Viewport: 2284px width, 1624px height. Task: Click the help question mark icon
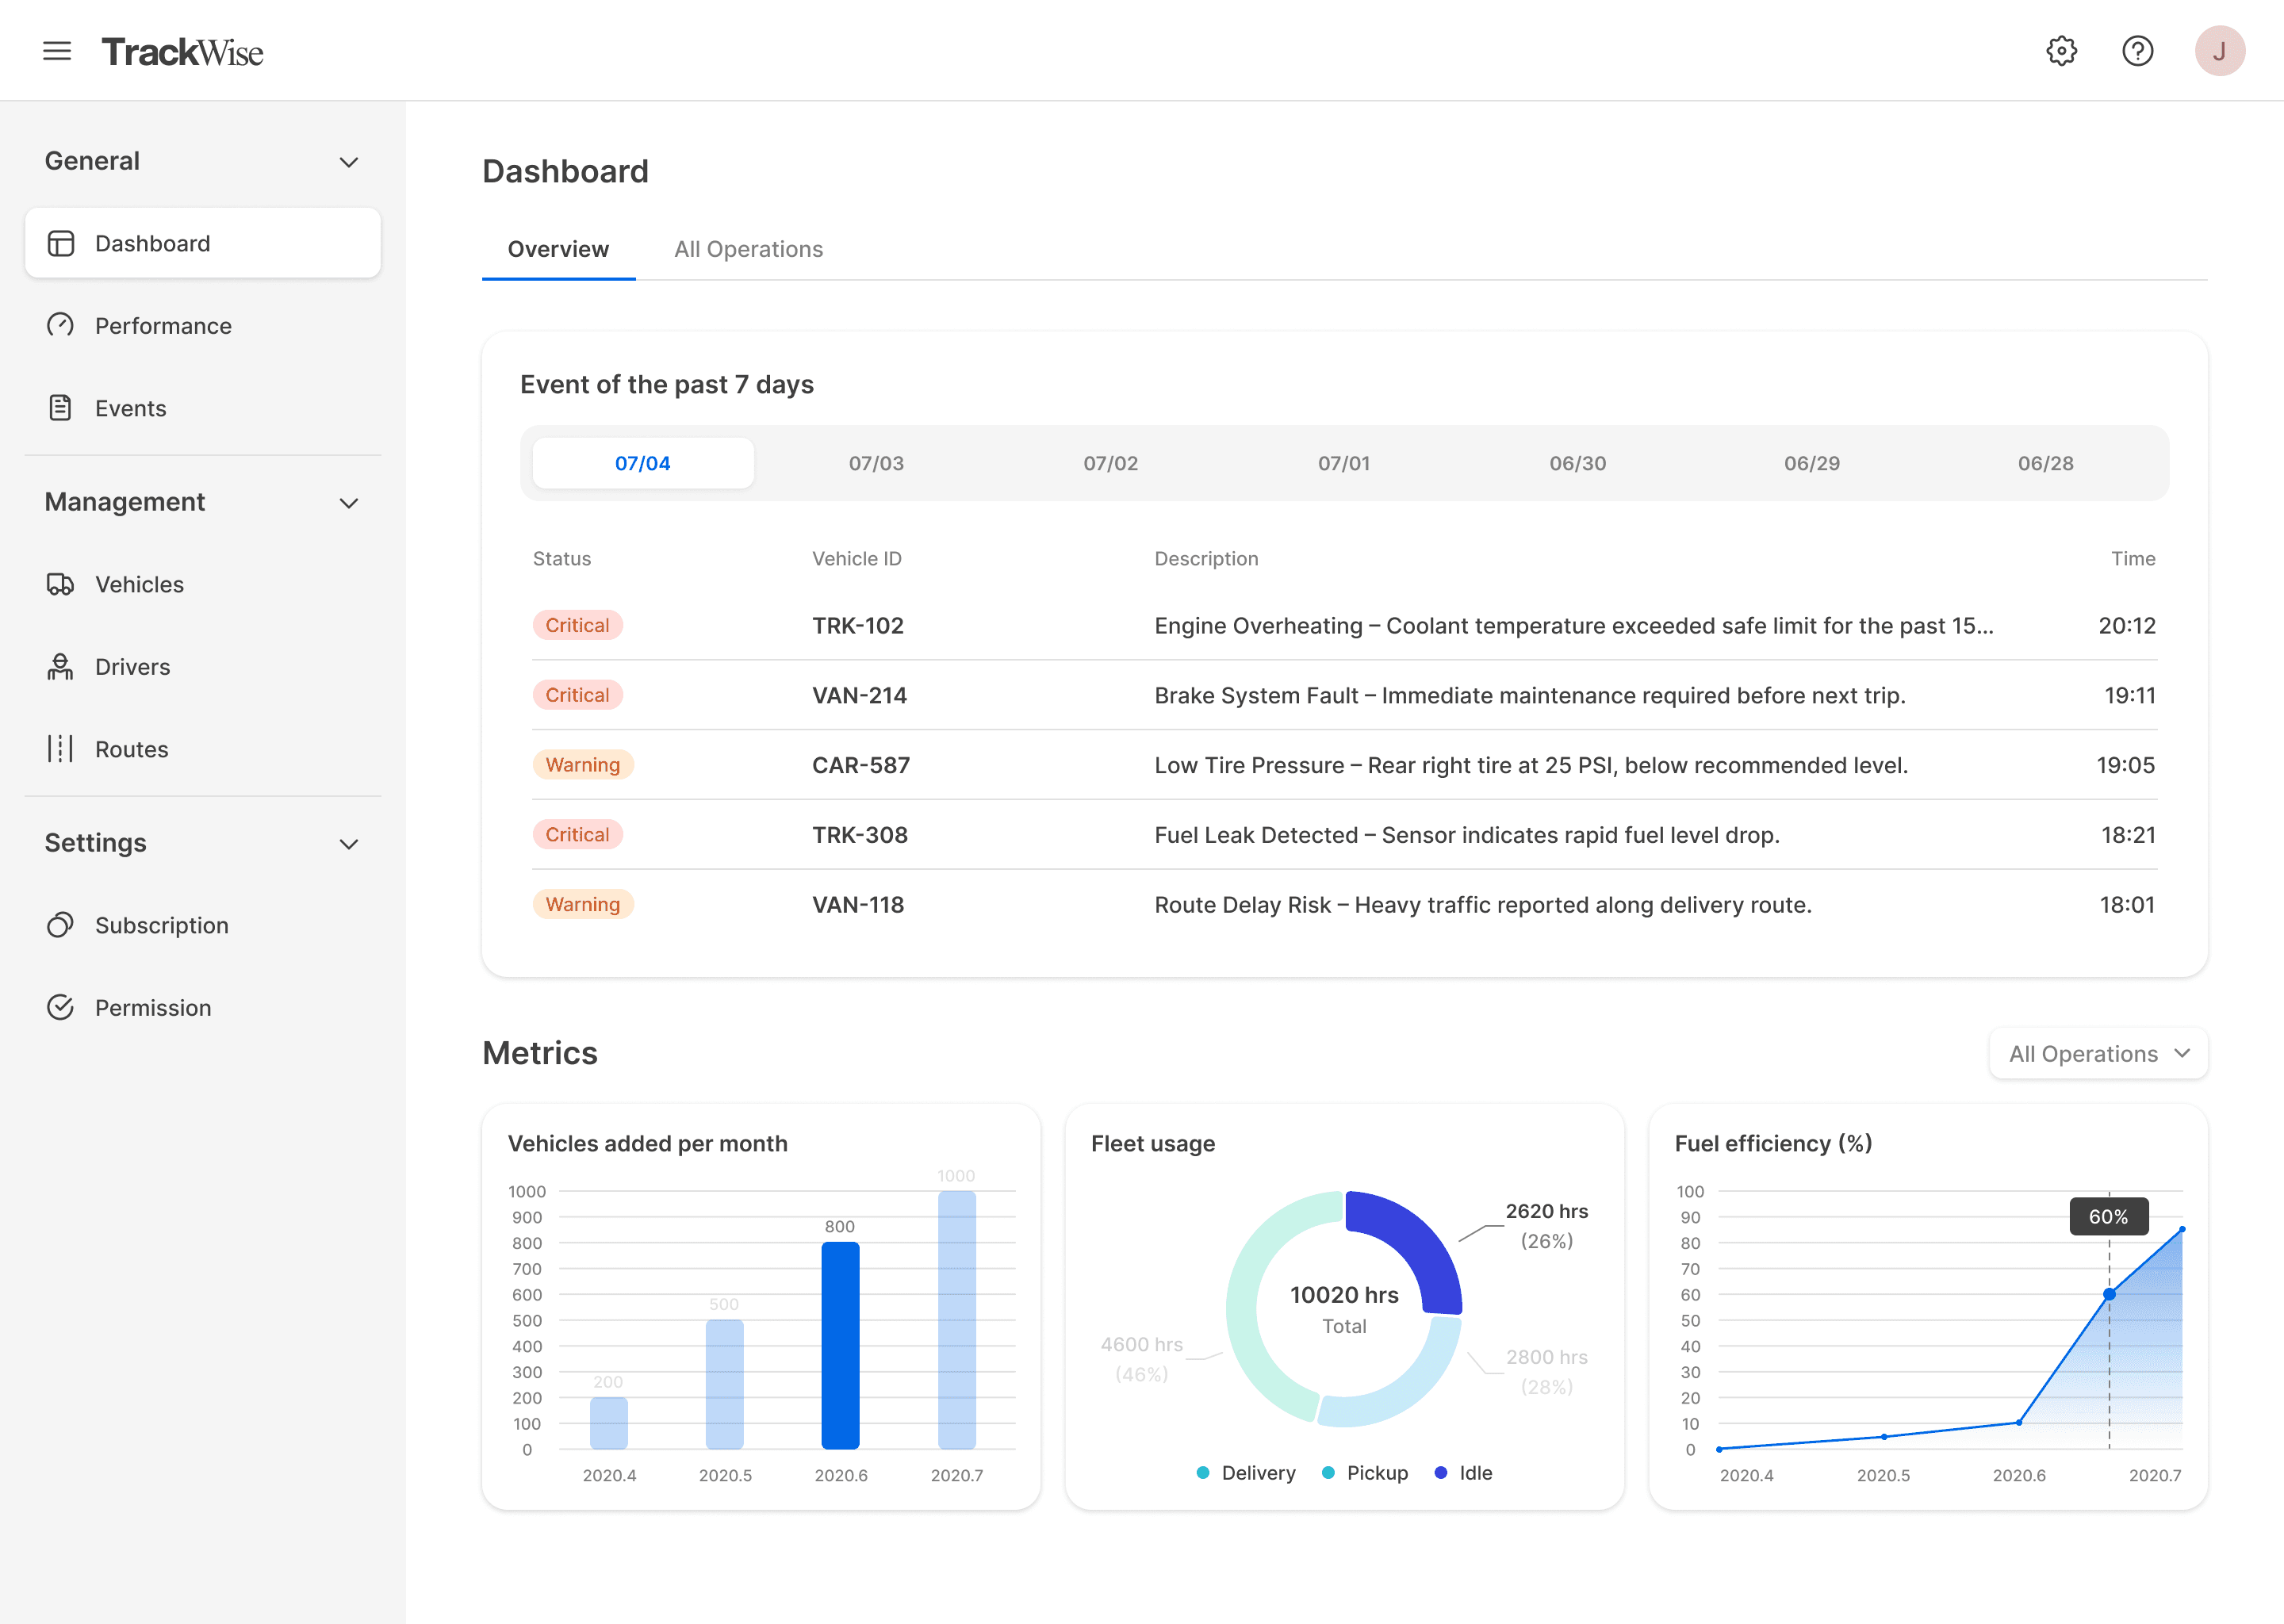[2137, 51]
